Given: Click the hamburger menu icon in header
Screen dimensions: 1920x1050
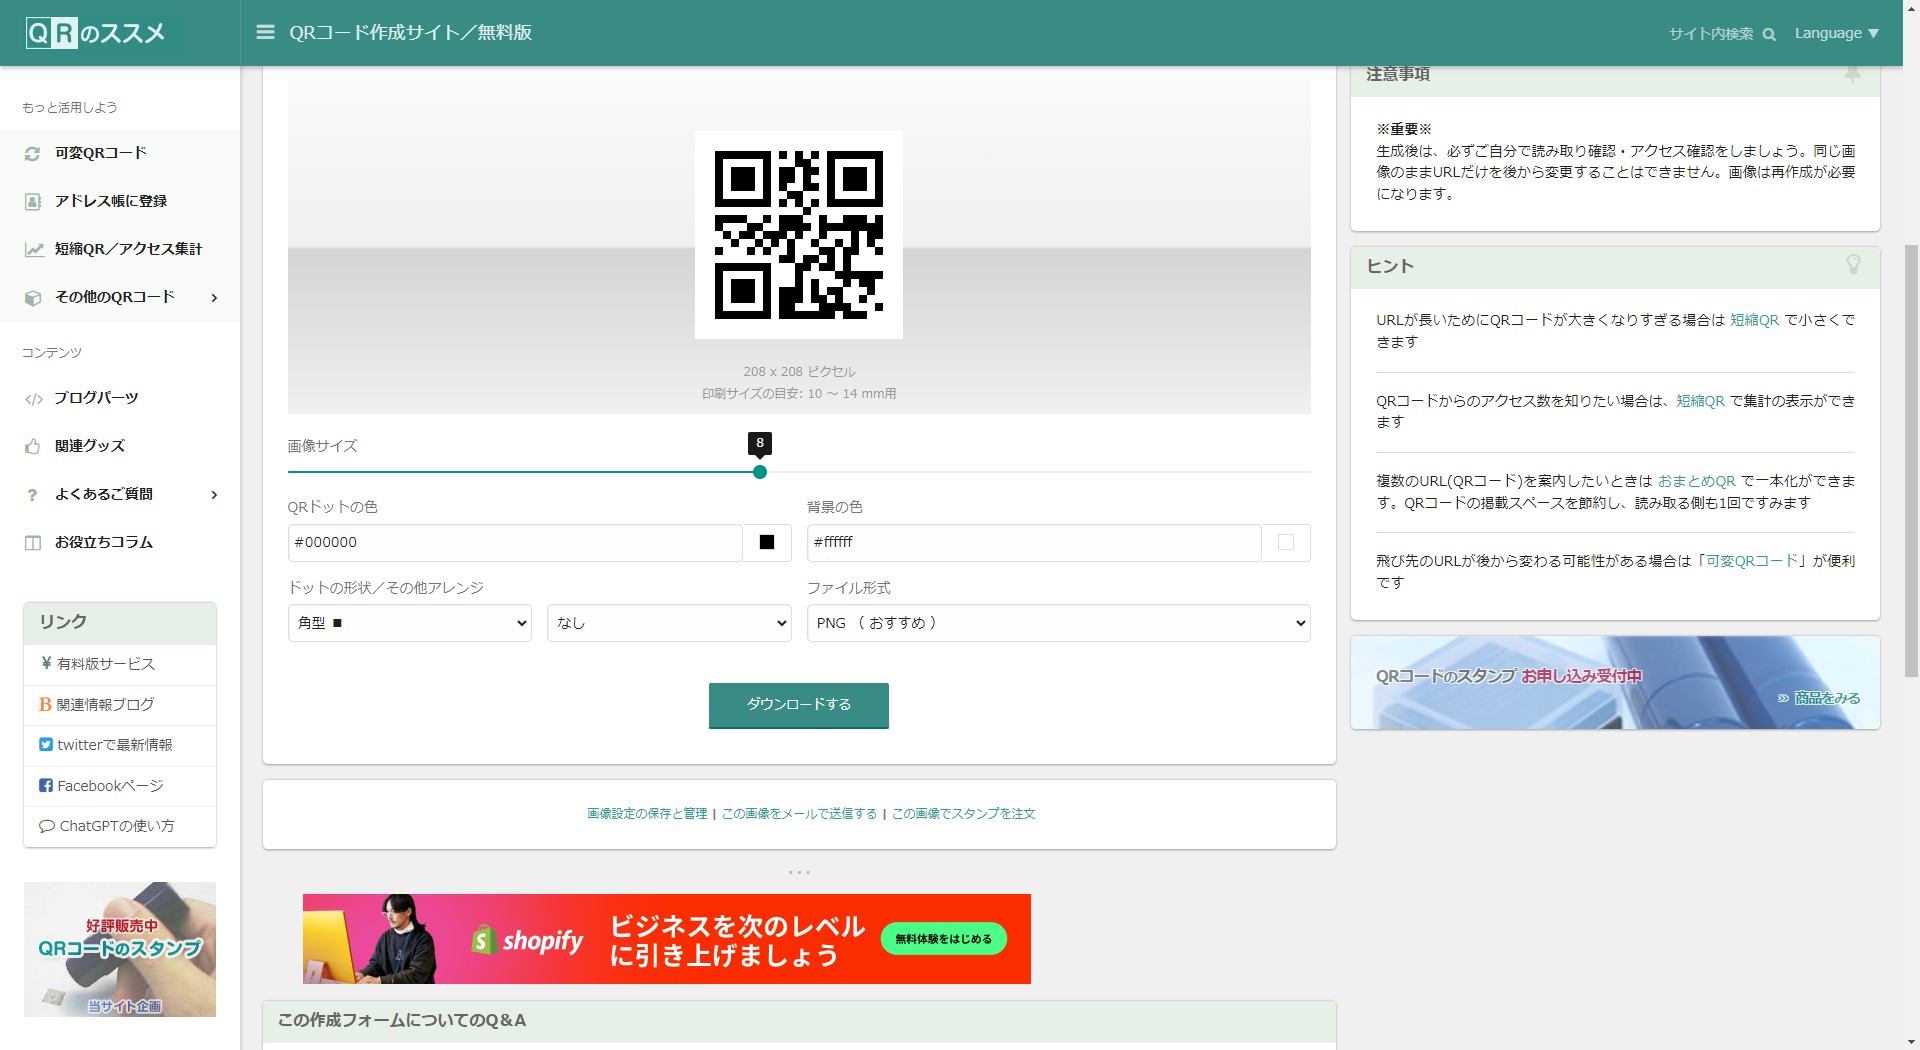Looking at the screenshot, I should coord(265,32).
